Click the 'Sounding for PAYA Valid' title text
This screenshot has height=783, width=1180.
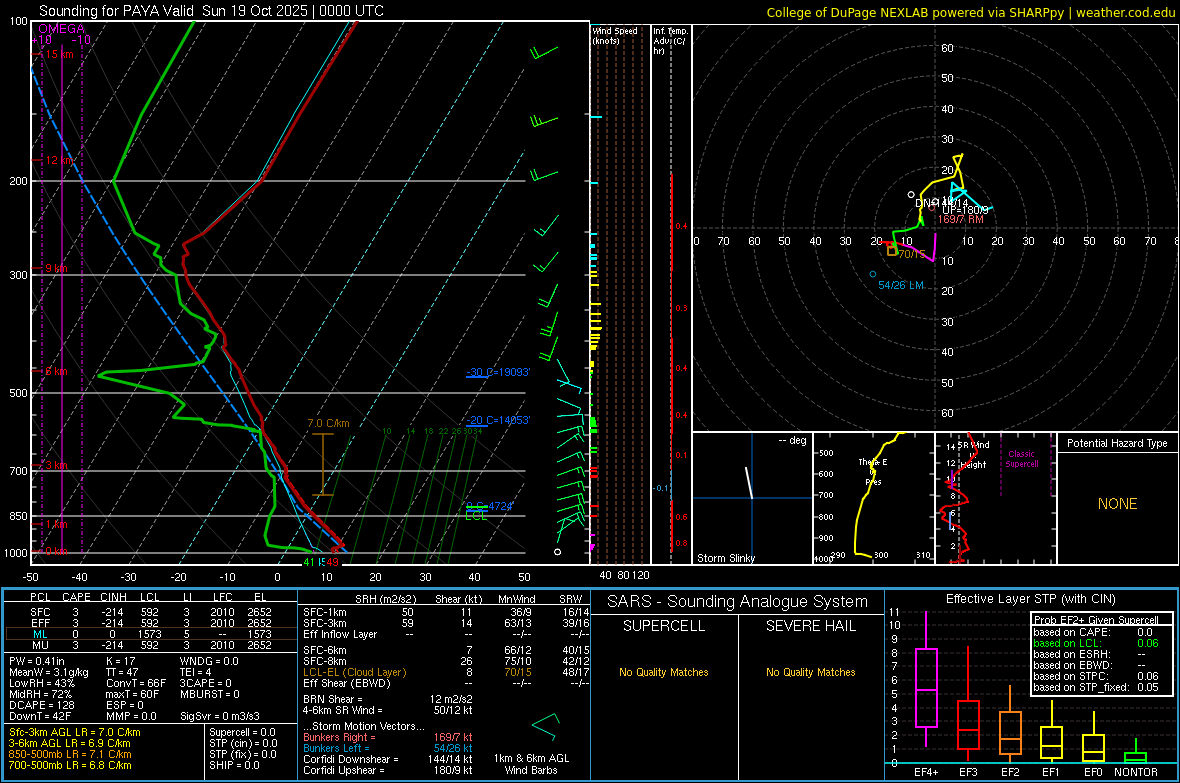pyautogui.click(x=116, y=11)
